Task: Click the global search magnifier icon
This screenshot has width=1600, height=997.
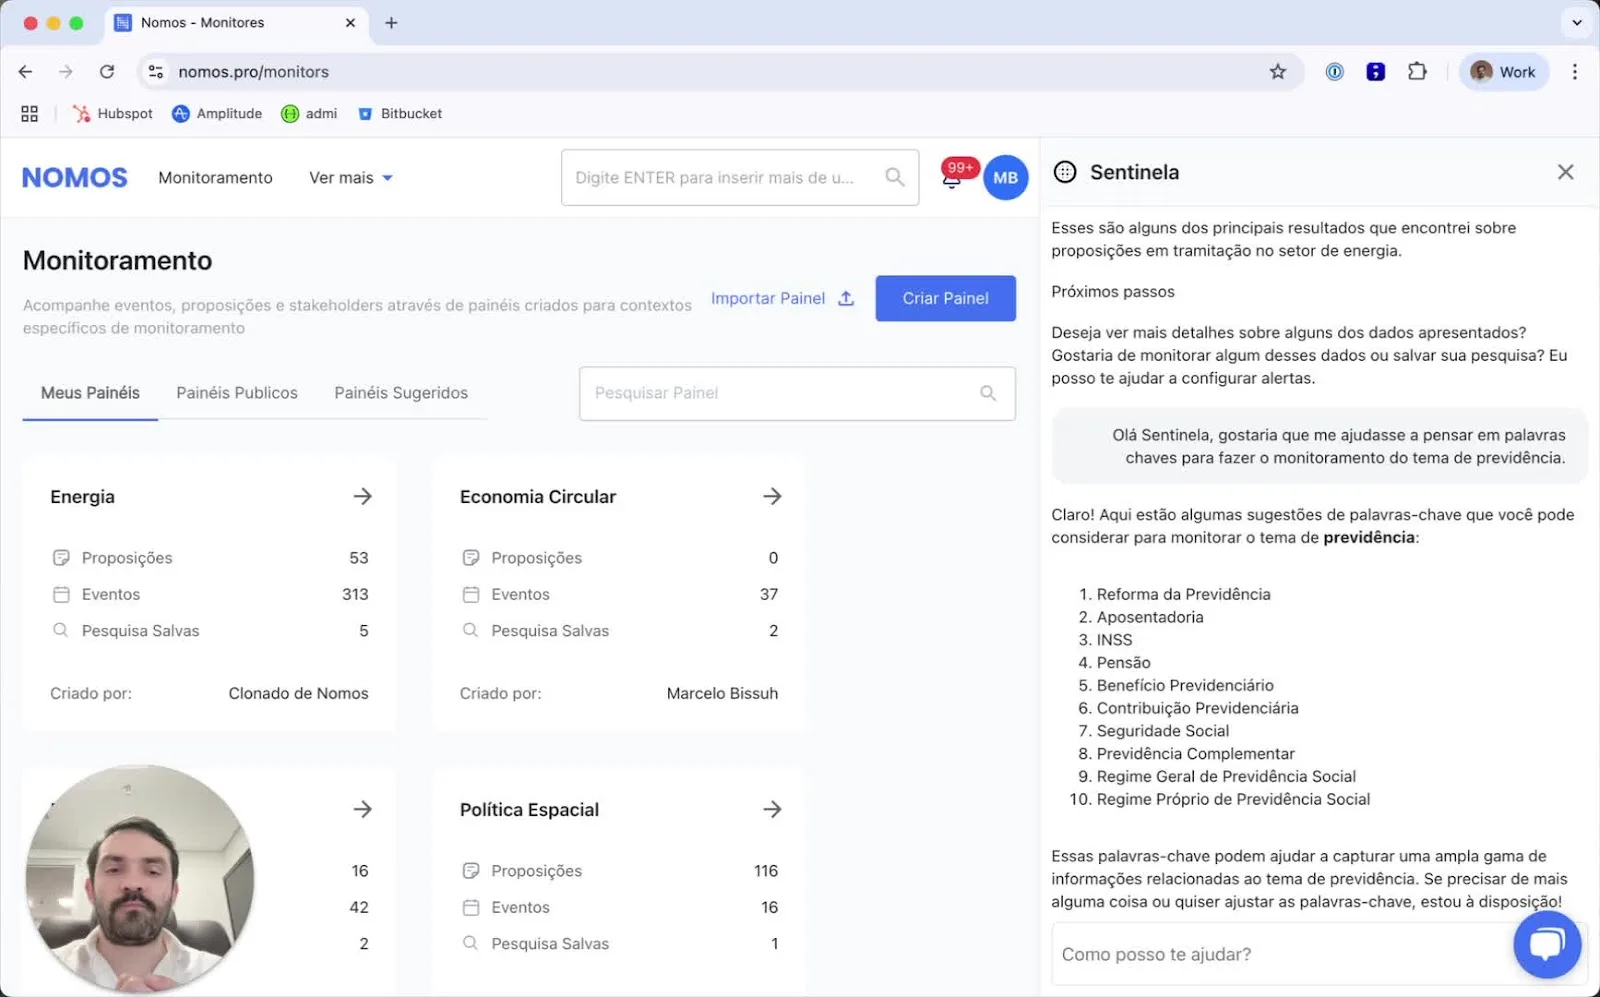Action: point(895,178)
